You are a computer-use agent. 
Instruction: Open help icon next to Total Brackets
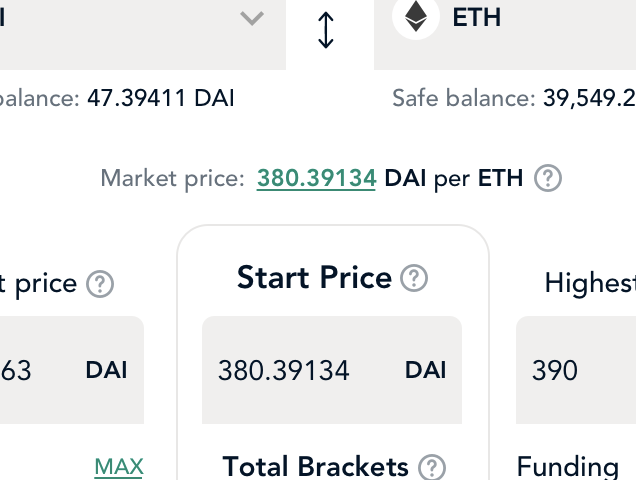[x=432, y=467]
